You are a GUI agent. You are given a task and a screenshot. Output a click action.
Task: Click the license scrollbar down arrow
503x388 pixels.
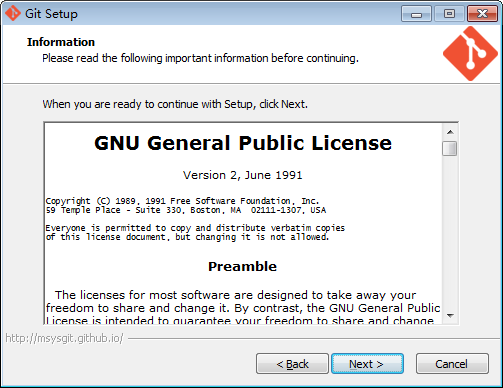pos(450,315)
